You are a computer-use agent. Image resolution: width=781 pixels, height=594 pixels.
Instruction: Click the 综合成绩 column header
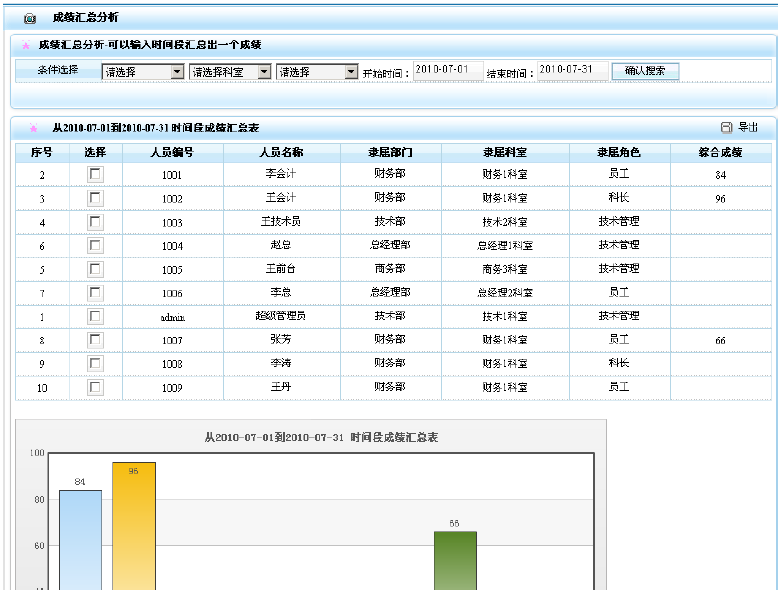(x=720, y=152)
